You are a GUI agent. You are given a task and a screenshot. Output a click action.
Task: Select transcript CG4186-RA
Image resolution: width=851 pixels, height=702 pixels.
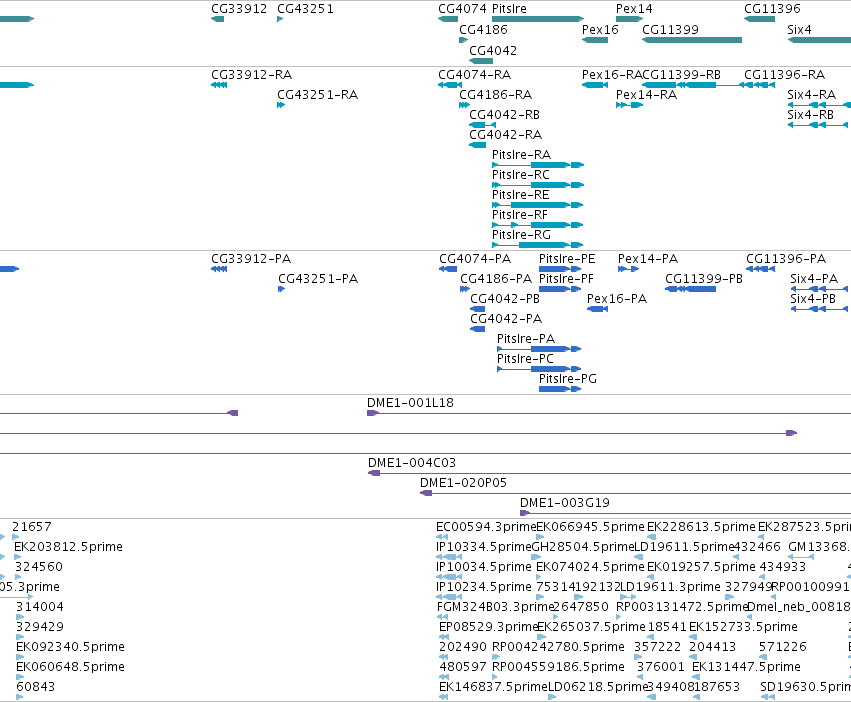pyautogui.click(x=464, y=105)
